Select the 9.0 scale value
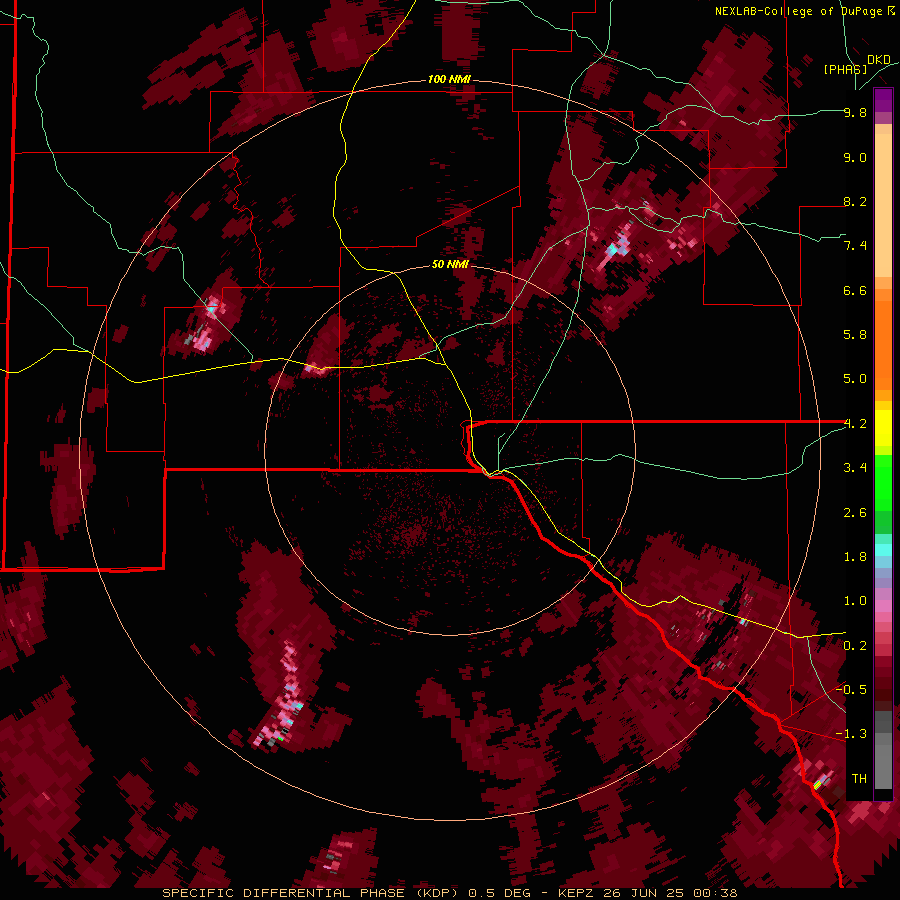 (855, 157)
